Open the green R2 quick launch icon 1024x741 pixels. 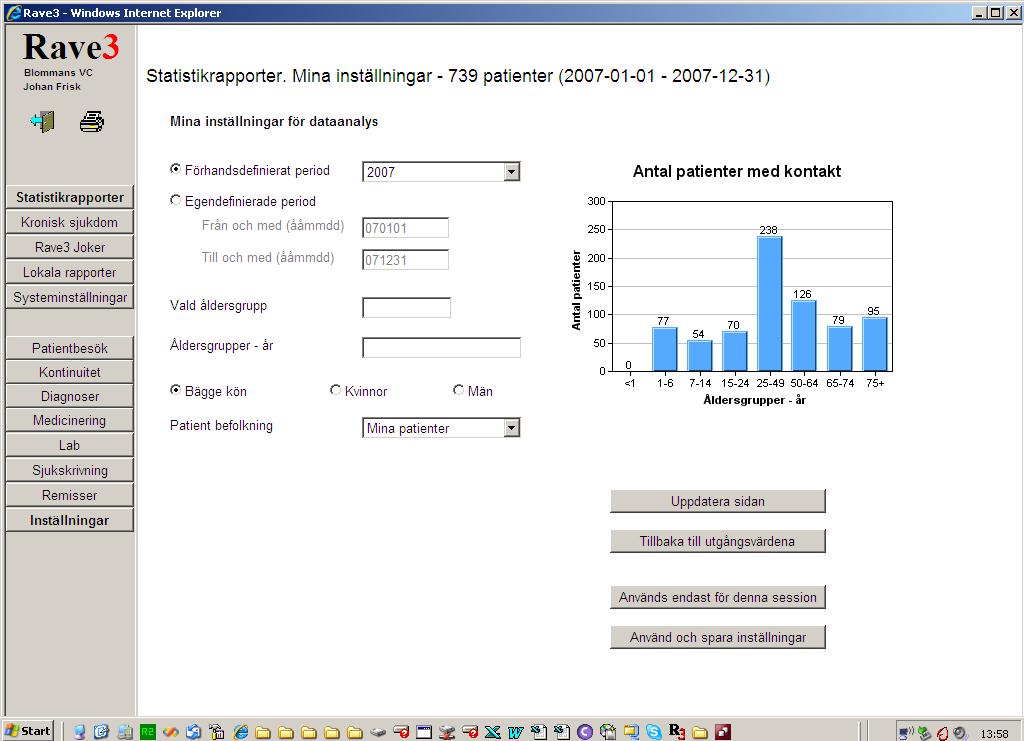click(148, 732)
